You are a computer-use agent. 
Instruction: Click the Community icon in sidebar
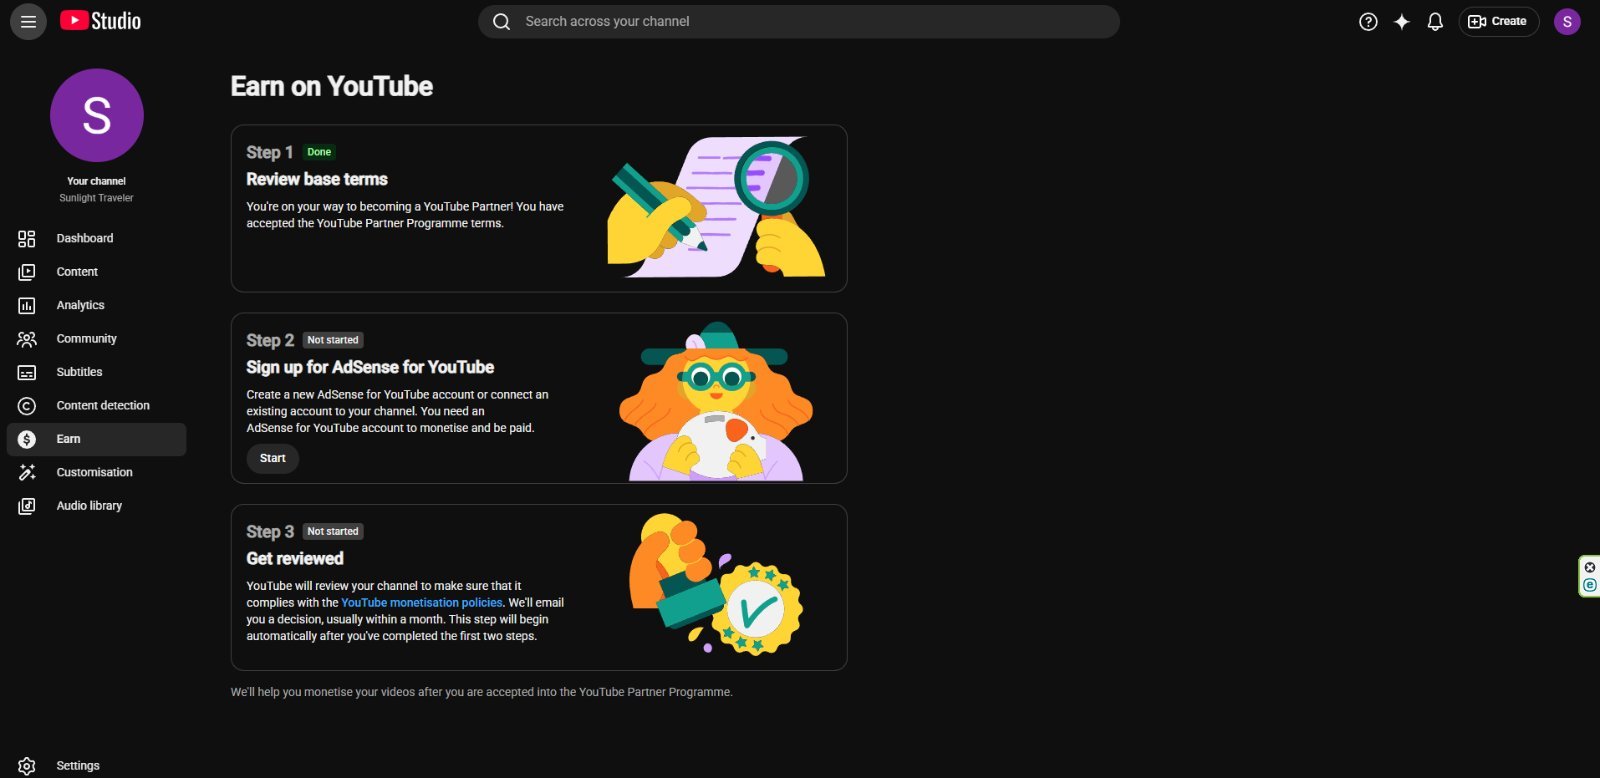[27, 339]
